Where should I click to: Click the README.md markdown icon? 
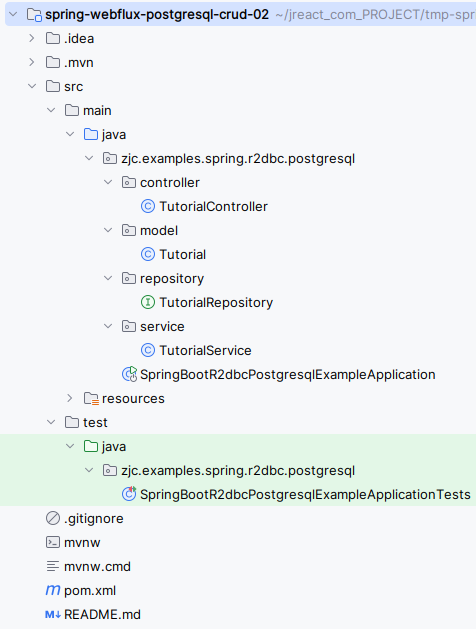(x=53, y=615)
